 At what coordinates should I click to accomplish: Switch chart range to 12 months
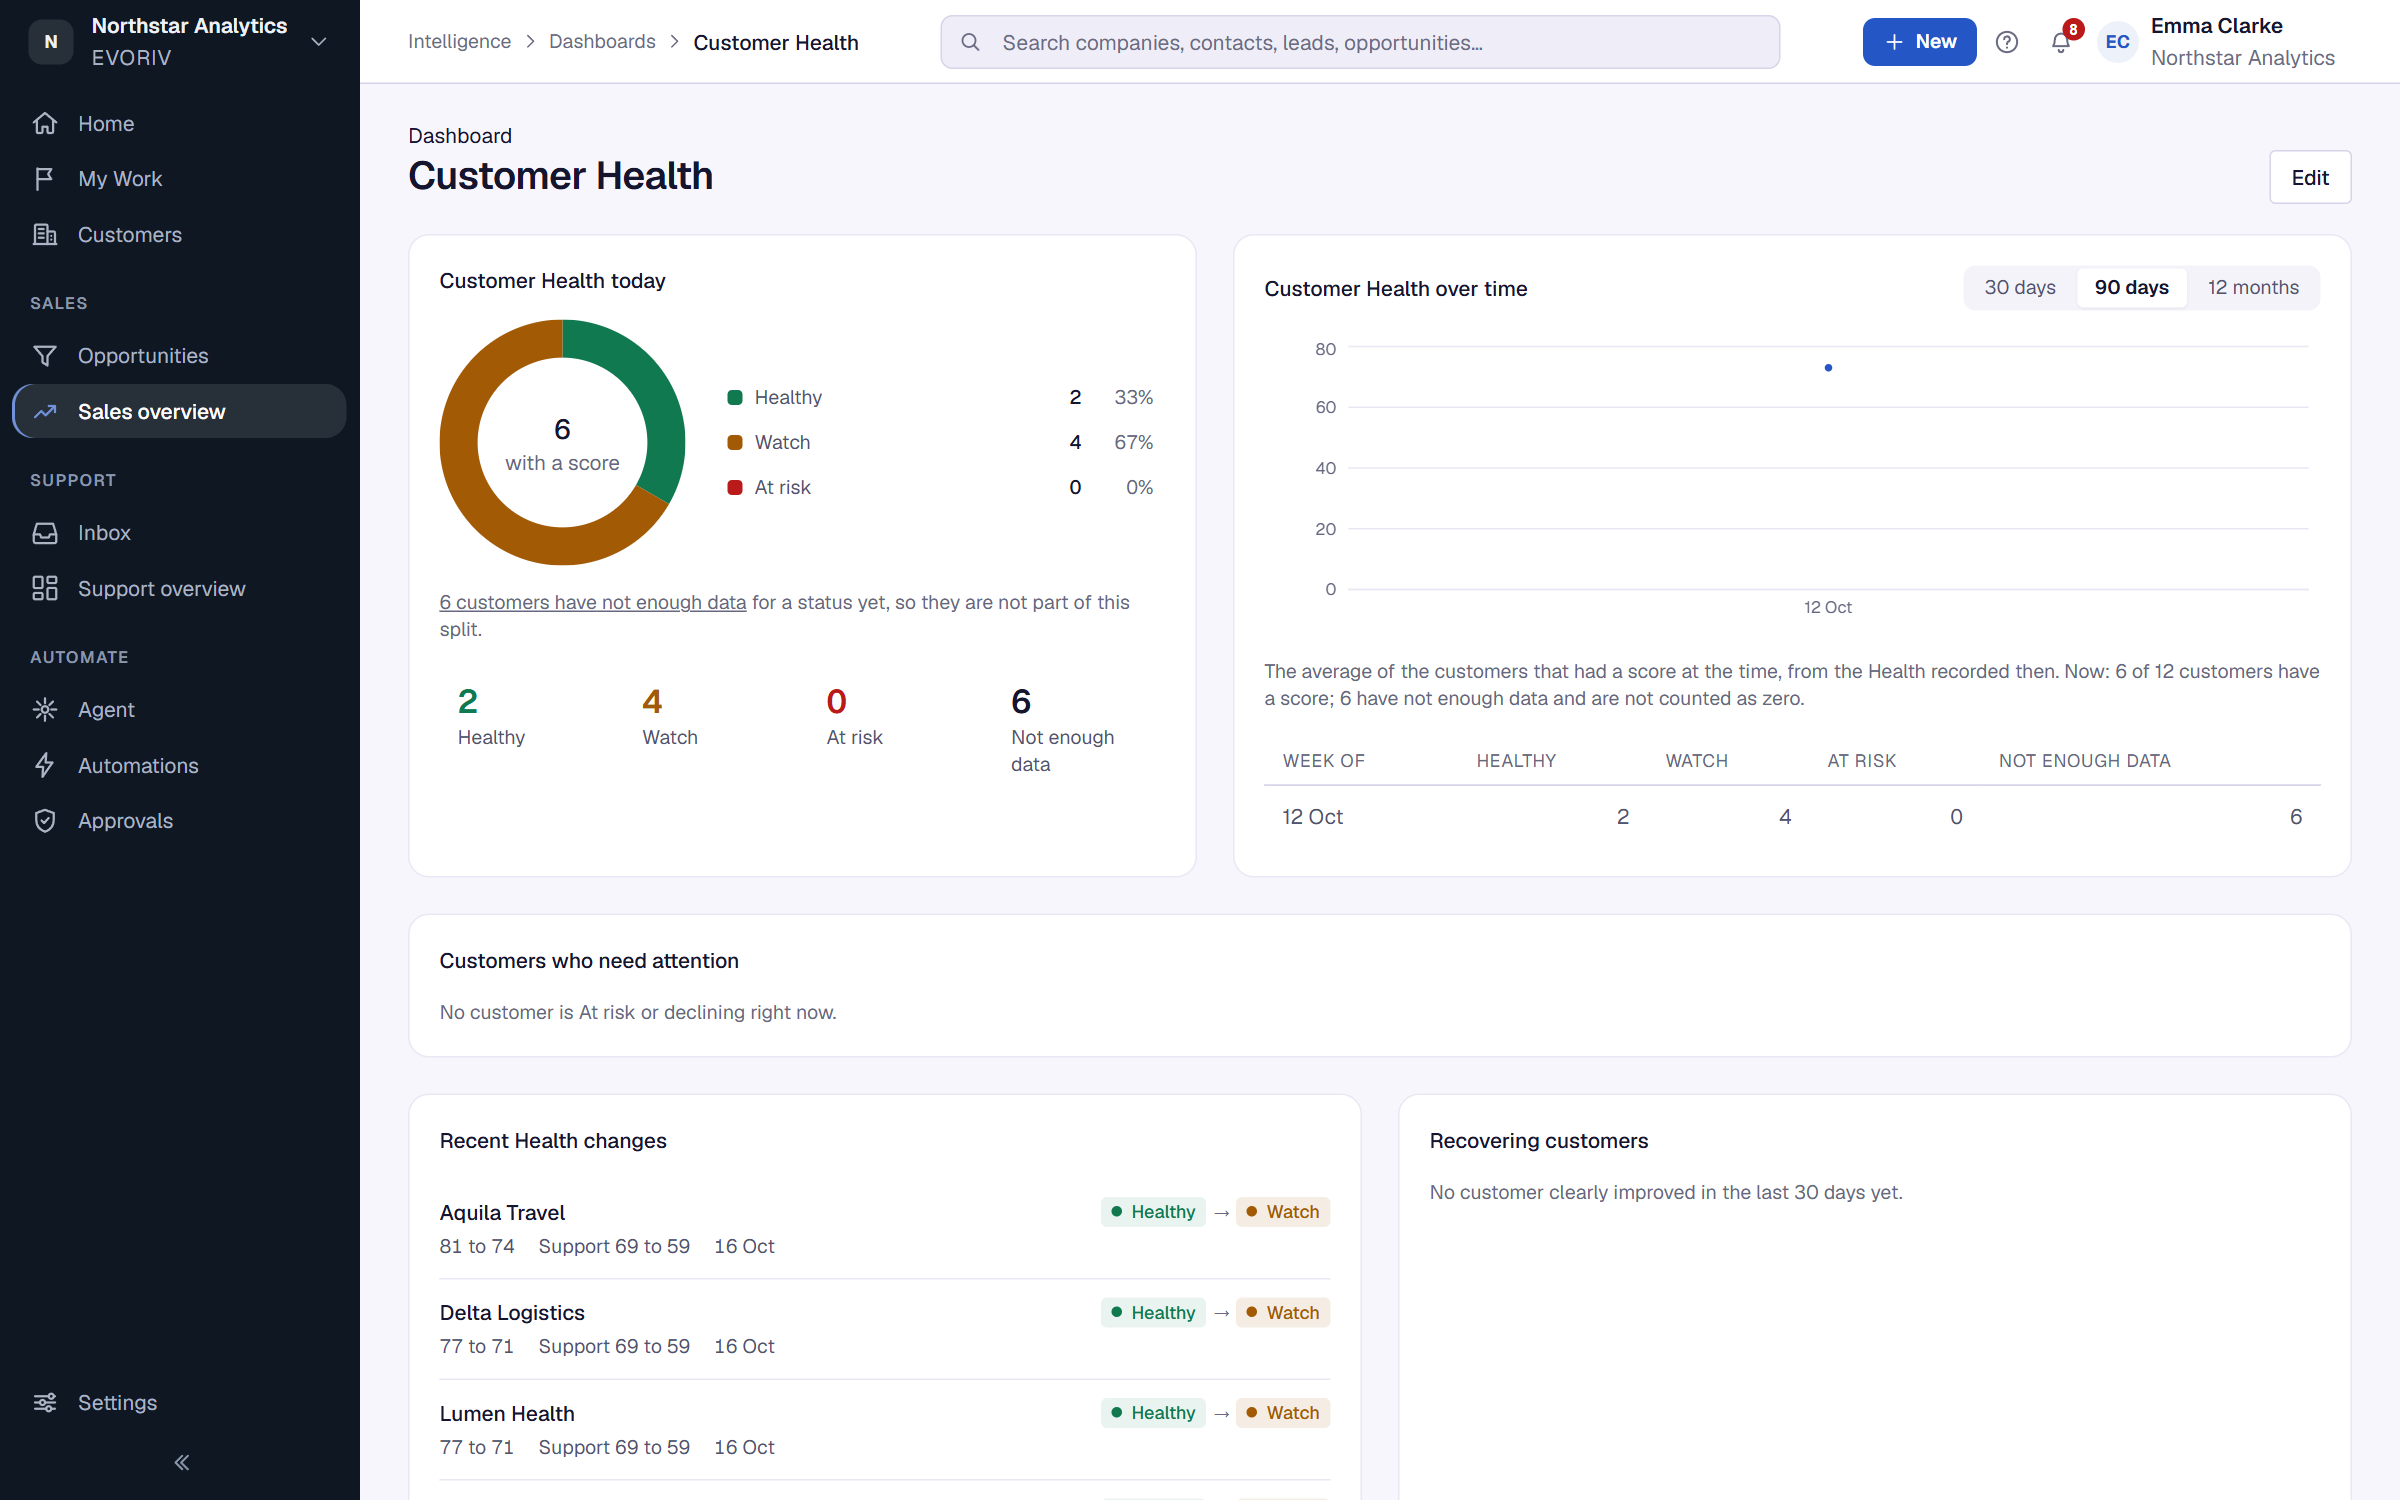2253,288
